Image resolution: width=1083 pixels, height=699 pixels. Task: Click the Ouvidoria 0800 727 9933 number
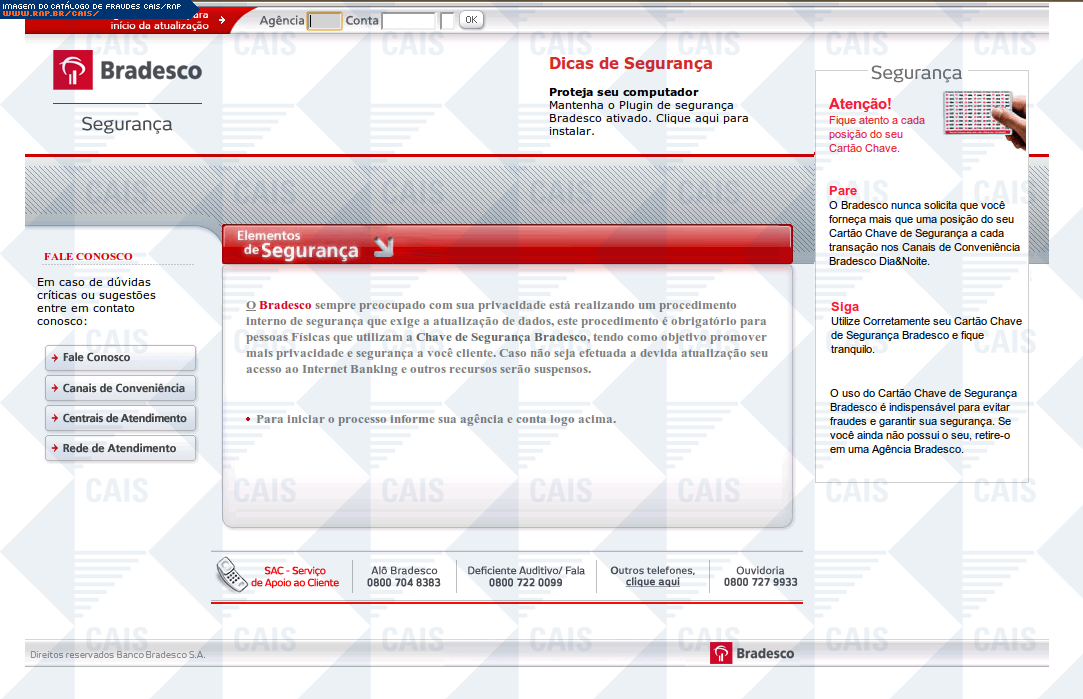pyautogui.click(x=760, y=582)
